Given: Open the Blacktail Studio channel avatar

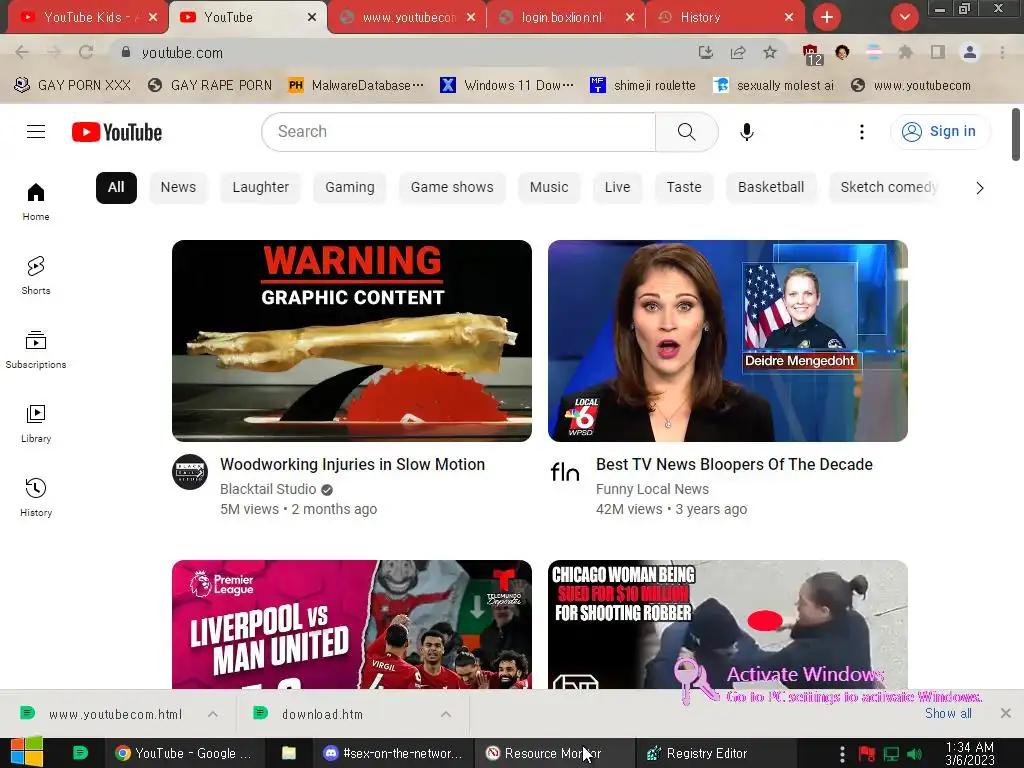Looking at the screenshot, I should tap(190, 472).
